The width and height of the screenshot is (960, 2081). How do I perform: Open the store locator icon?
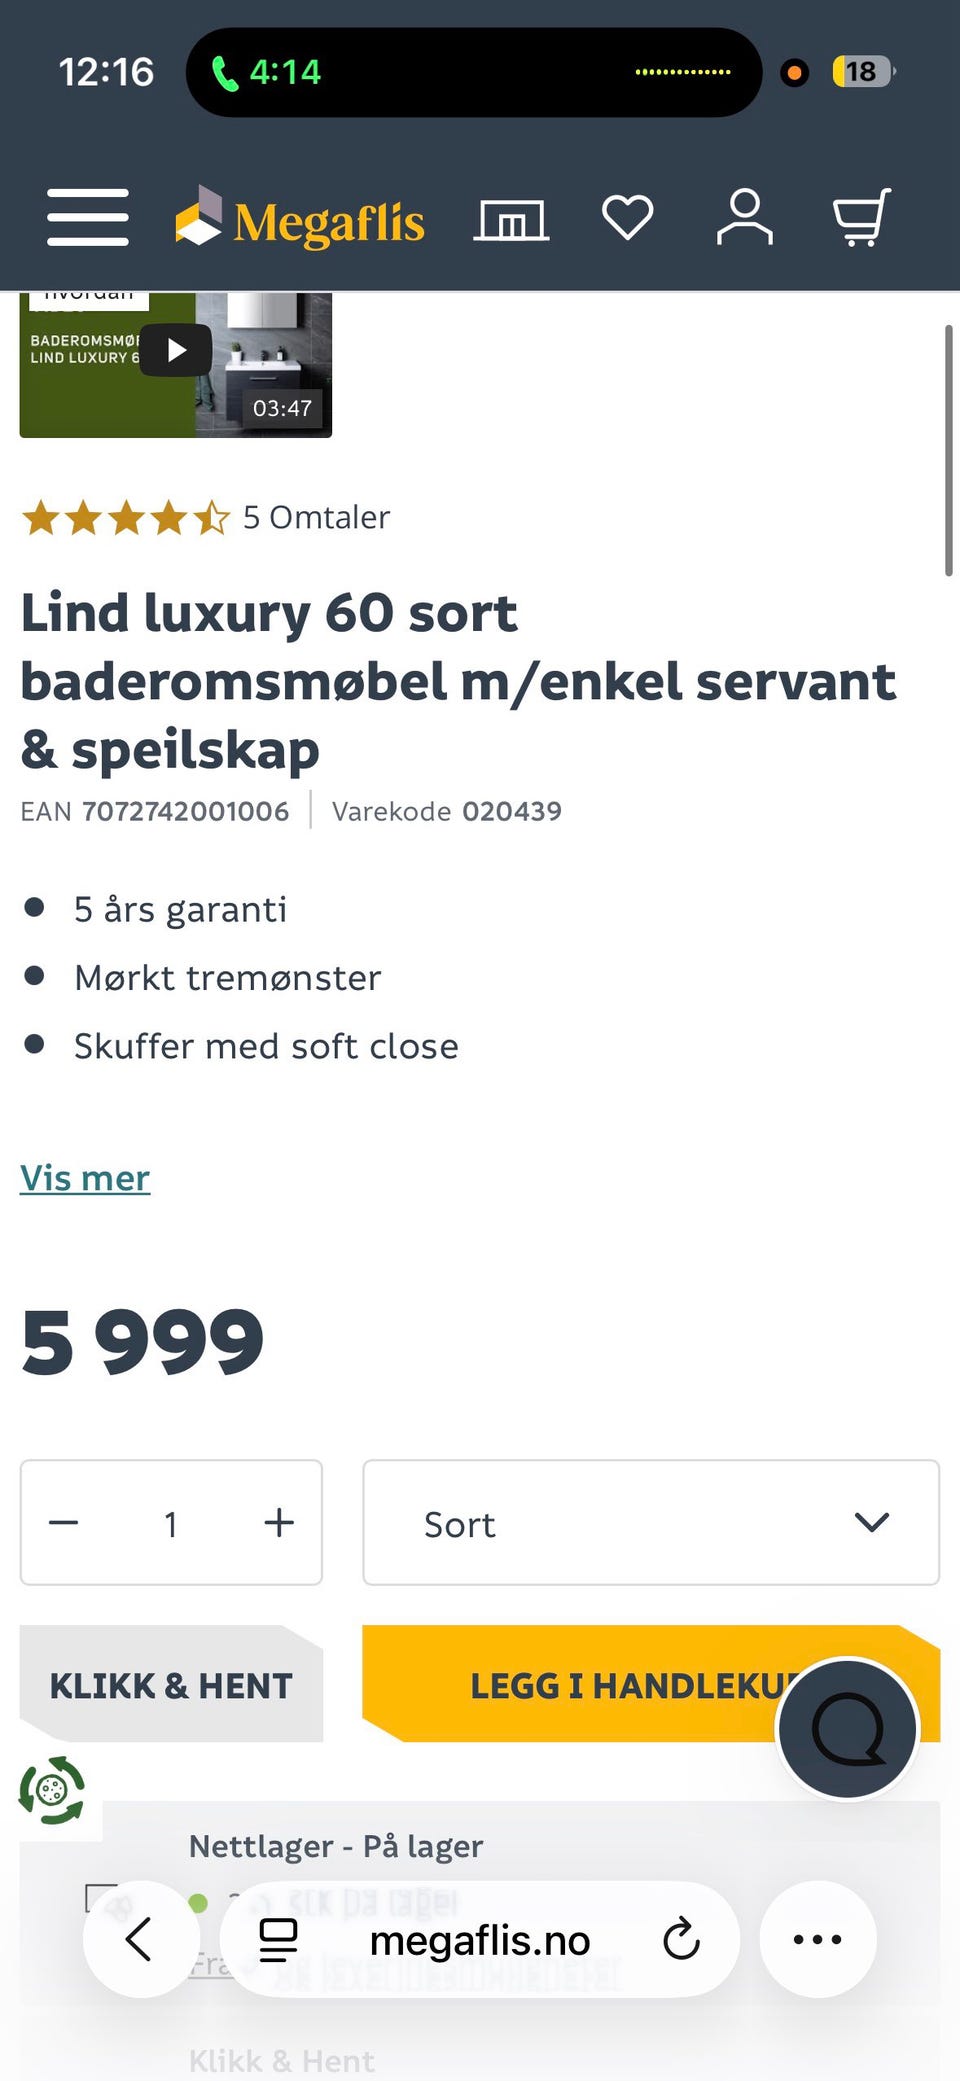pos(511,218)
